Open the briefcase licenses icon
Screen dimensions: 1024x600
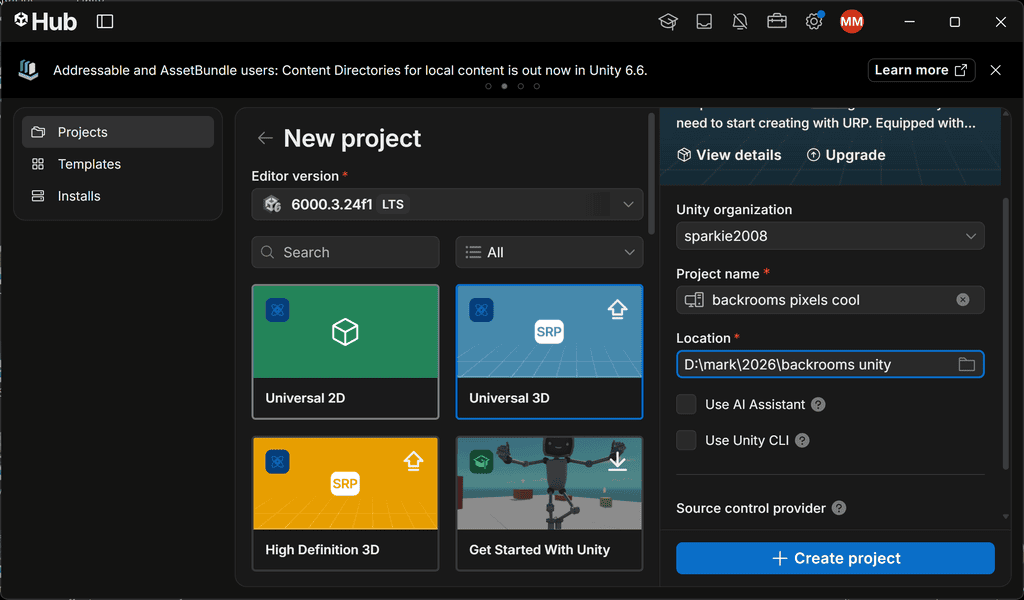(776, 22)
